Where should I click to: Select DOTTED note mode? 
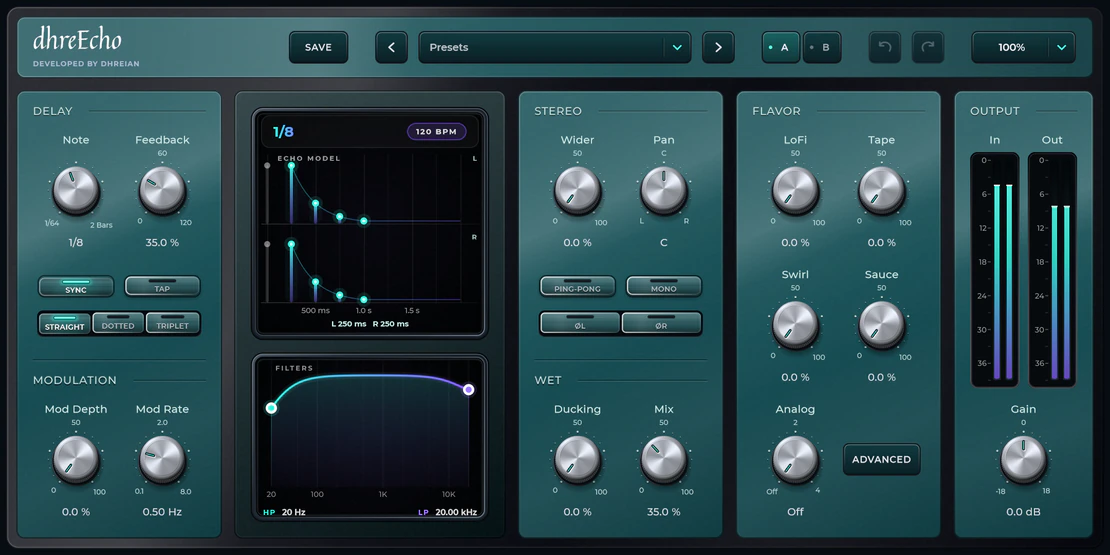pos(118,323)
